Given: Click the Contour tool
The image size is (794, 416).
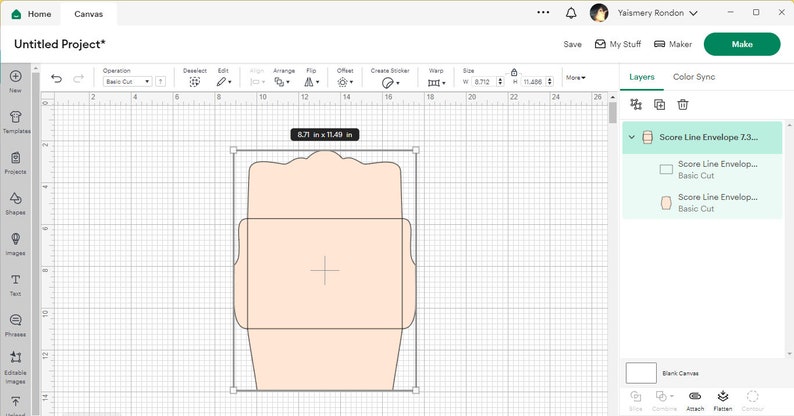Looking at the screenshot, I should 752,401.
